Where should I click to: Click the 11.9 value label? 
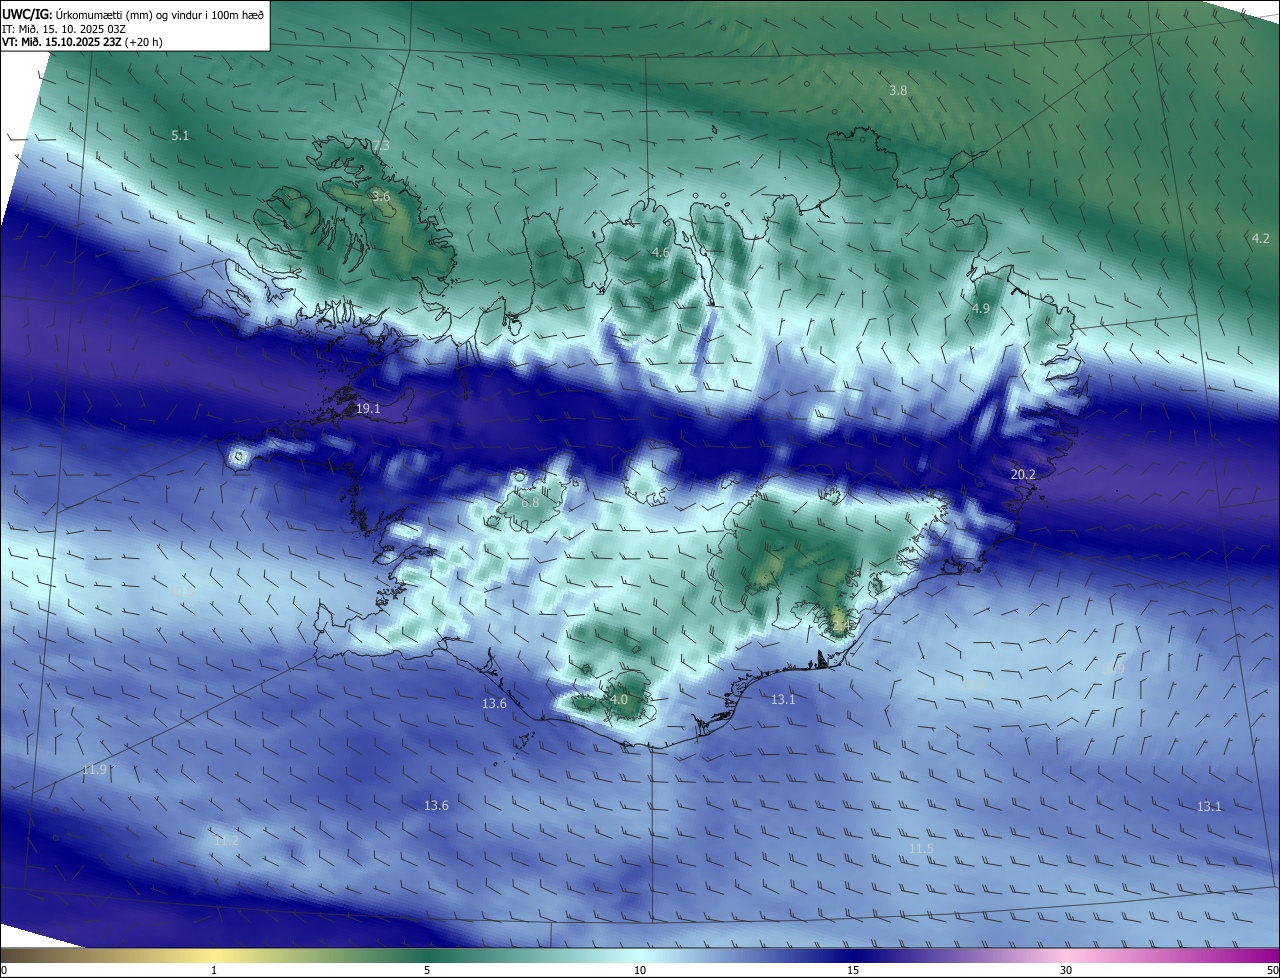[x=94, y=770]
